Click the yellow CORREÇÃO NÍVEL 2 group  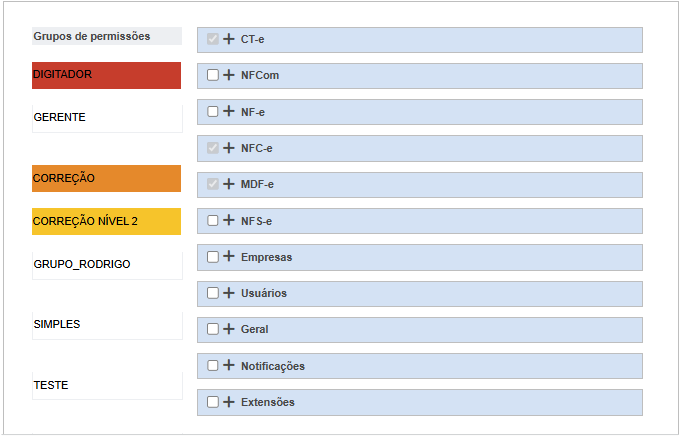click(107, 221)
